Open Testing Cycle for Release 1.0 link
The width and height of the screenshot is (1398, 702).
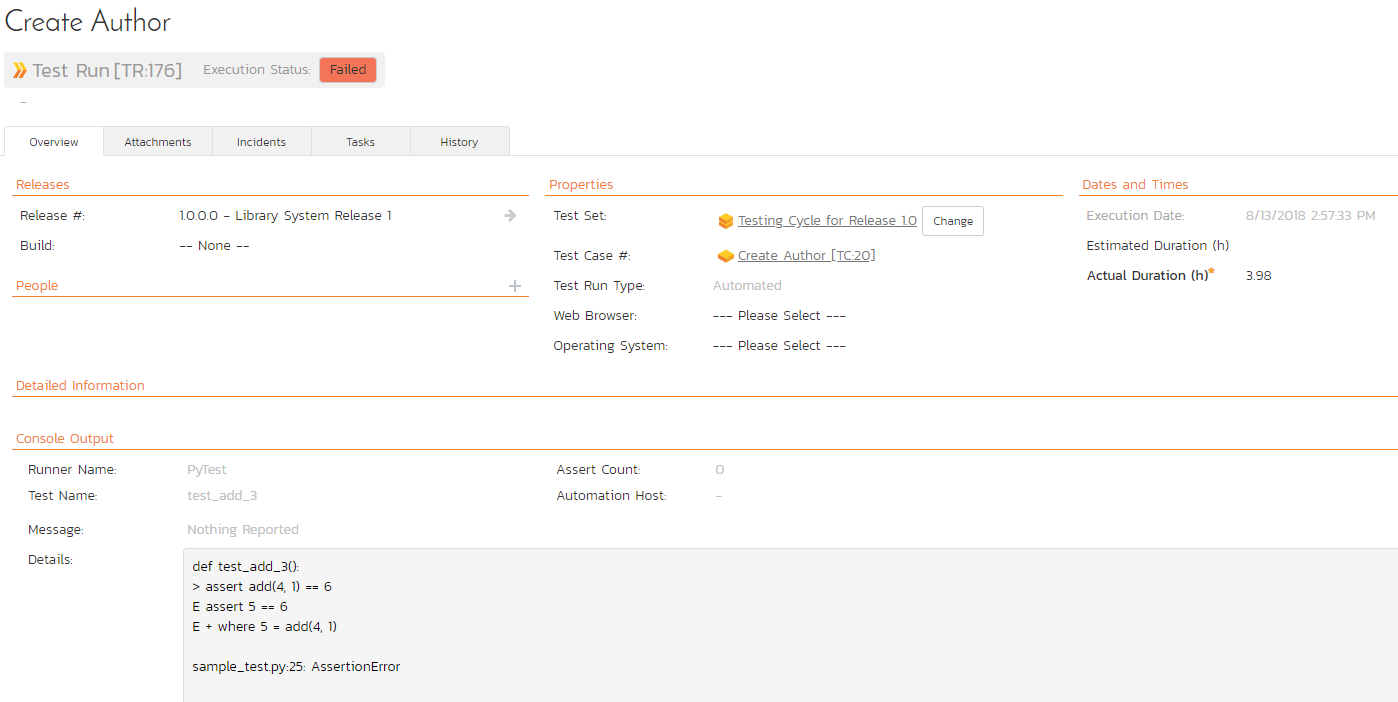click(827, 221)
